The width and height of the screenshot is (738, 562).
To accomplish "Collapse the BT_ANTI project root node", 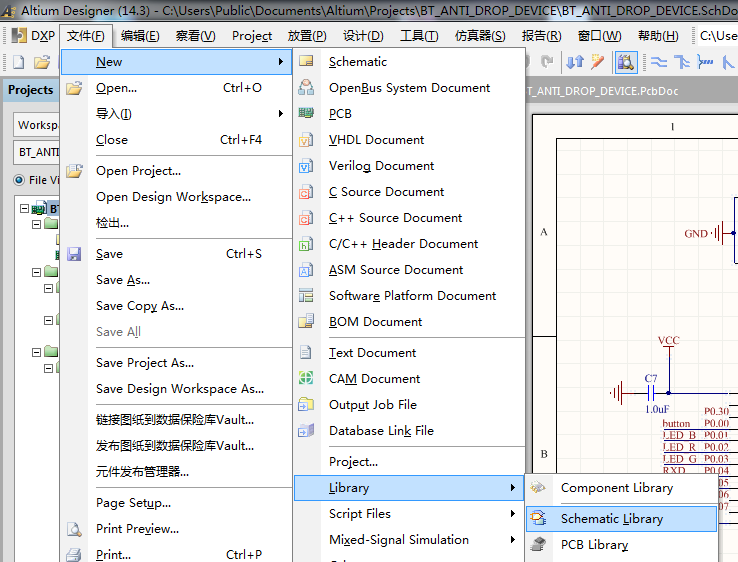I will coord(24,208).
